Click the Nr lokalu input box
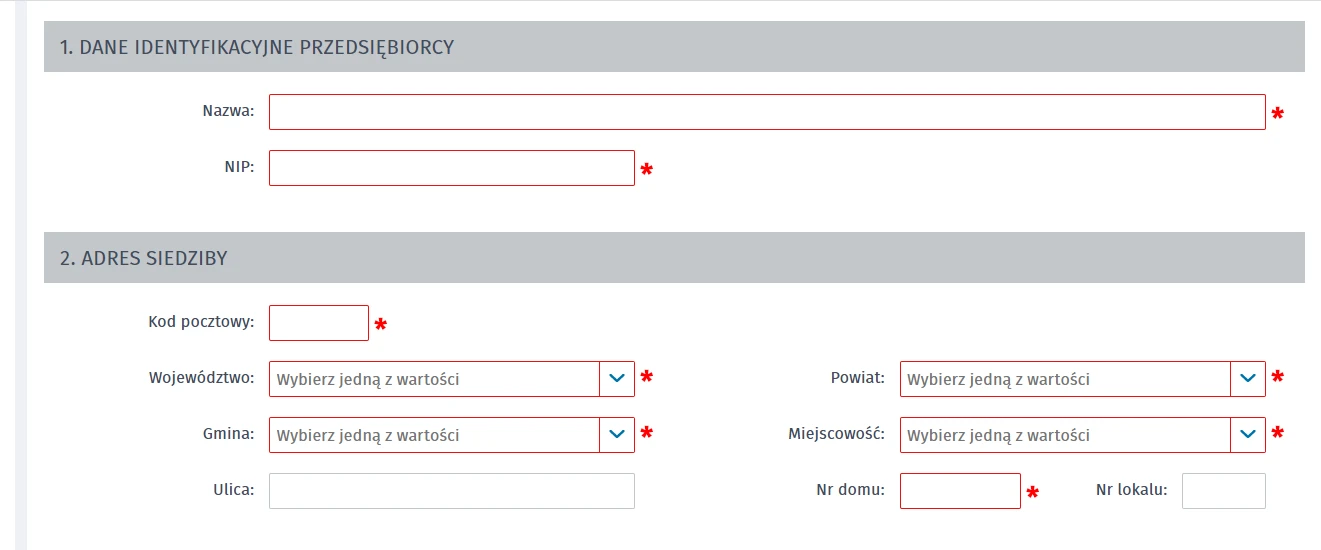The width and height of the screenshot is (1321, 550). 1224,491
